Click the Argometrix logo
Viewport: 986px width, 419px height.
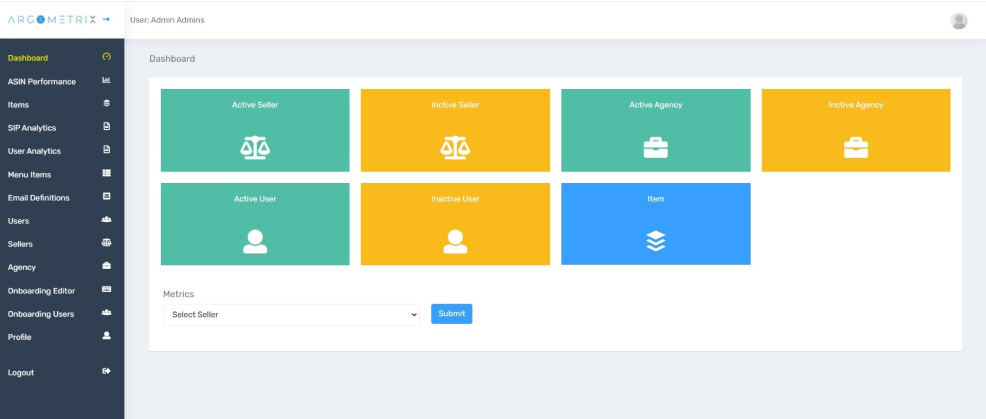pos(51,20)
